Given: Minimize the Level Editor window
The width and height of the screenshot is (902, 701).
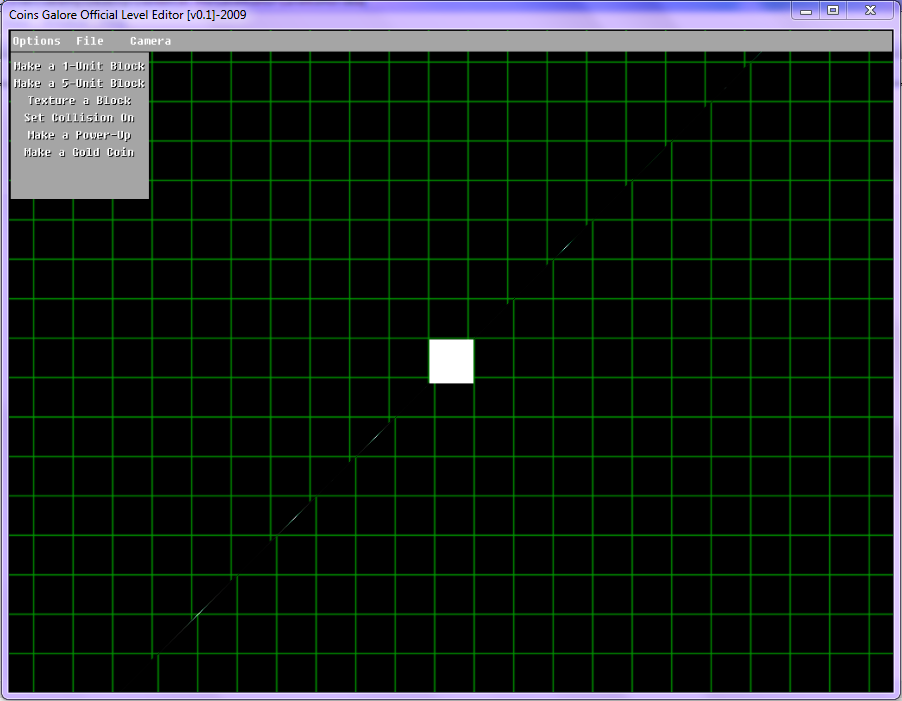Looking at the screenshot, I should pyautogui.click(x=806, y=10).
